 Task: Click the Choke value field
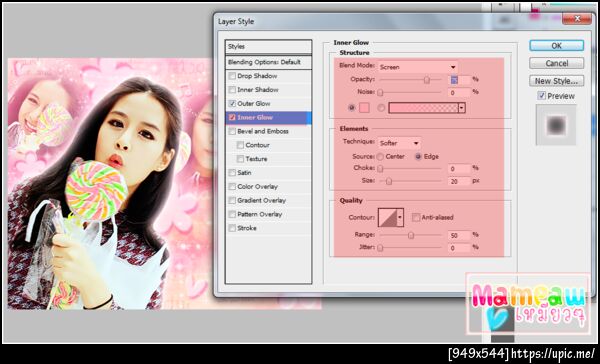click(460, 168)
